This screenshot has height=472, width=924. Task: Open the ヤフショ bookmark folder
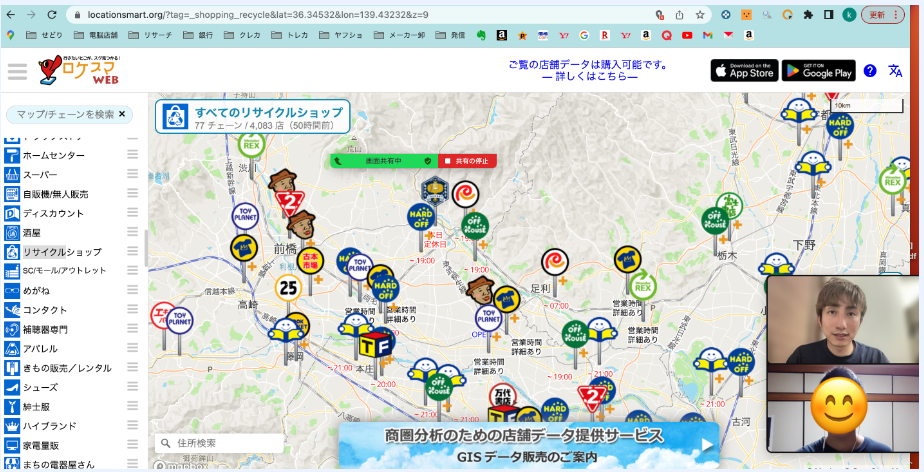point(341,35)
